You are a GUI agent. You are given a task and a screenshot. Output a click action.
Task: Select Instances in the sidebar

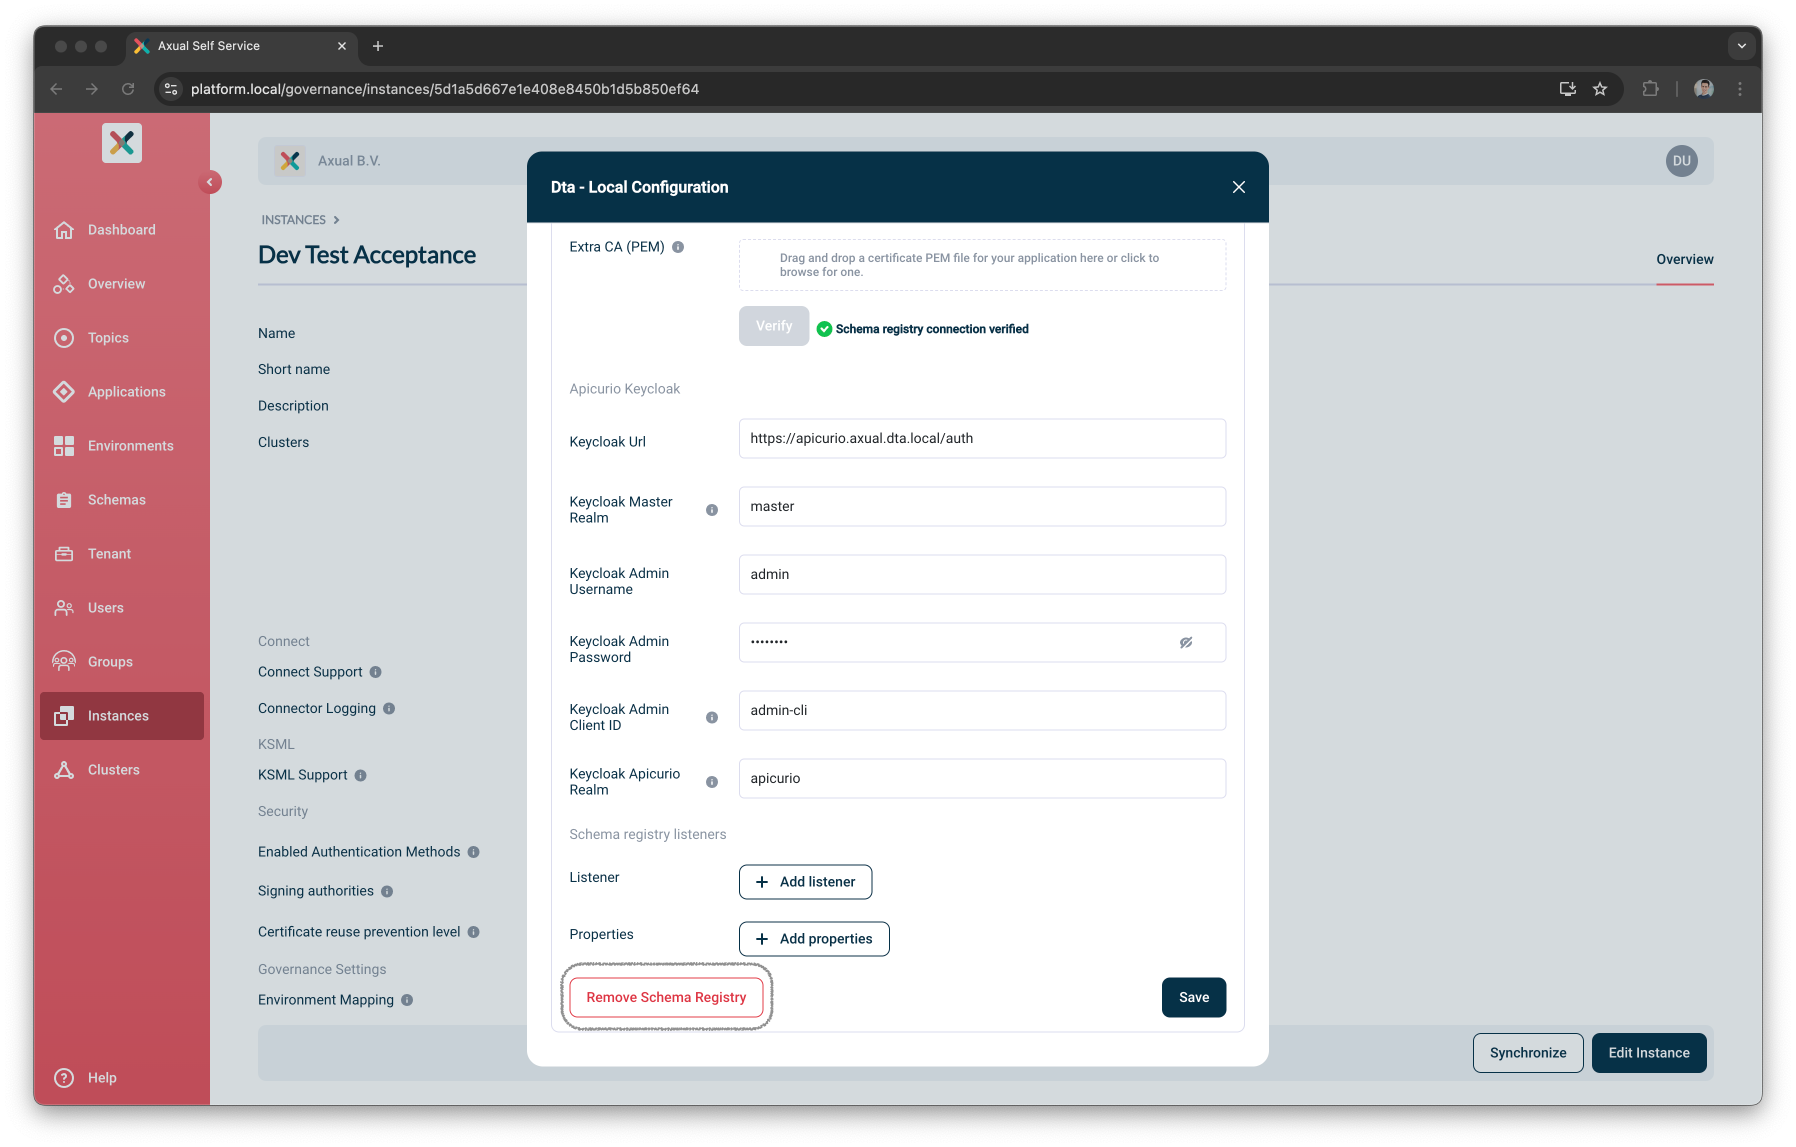(x=121, y=716)
